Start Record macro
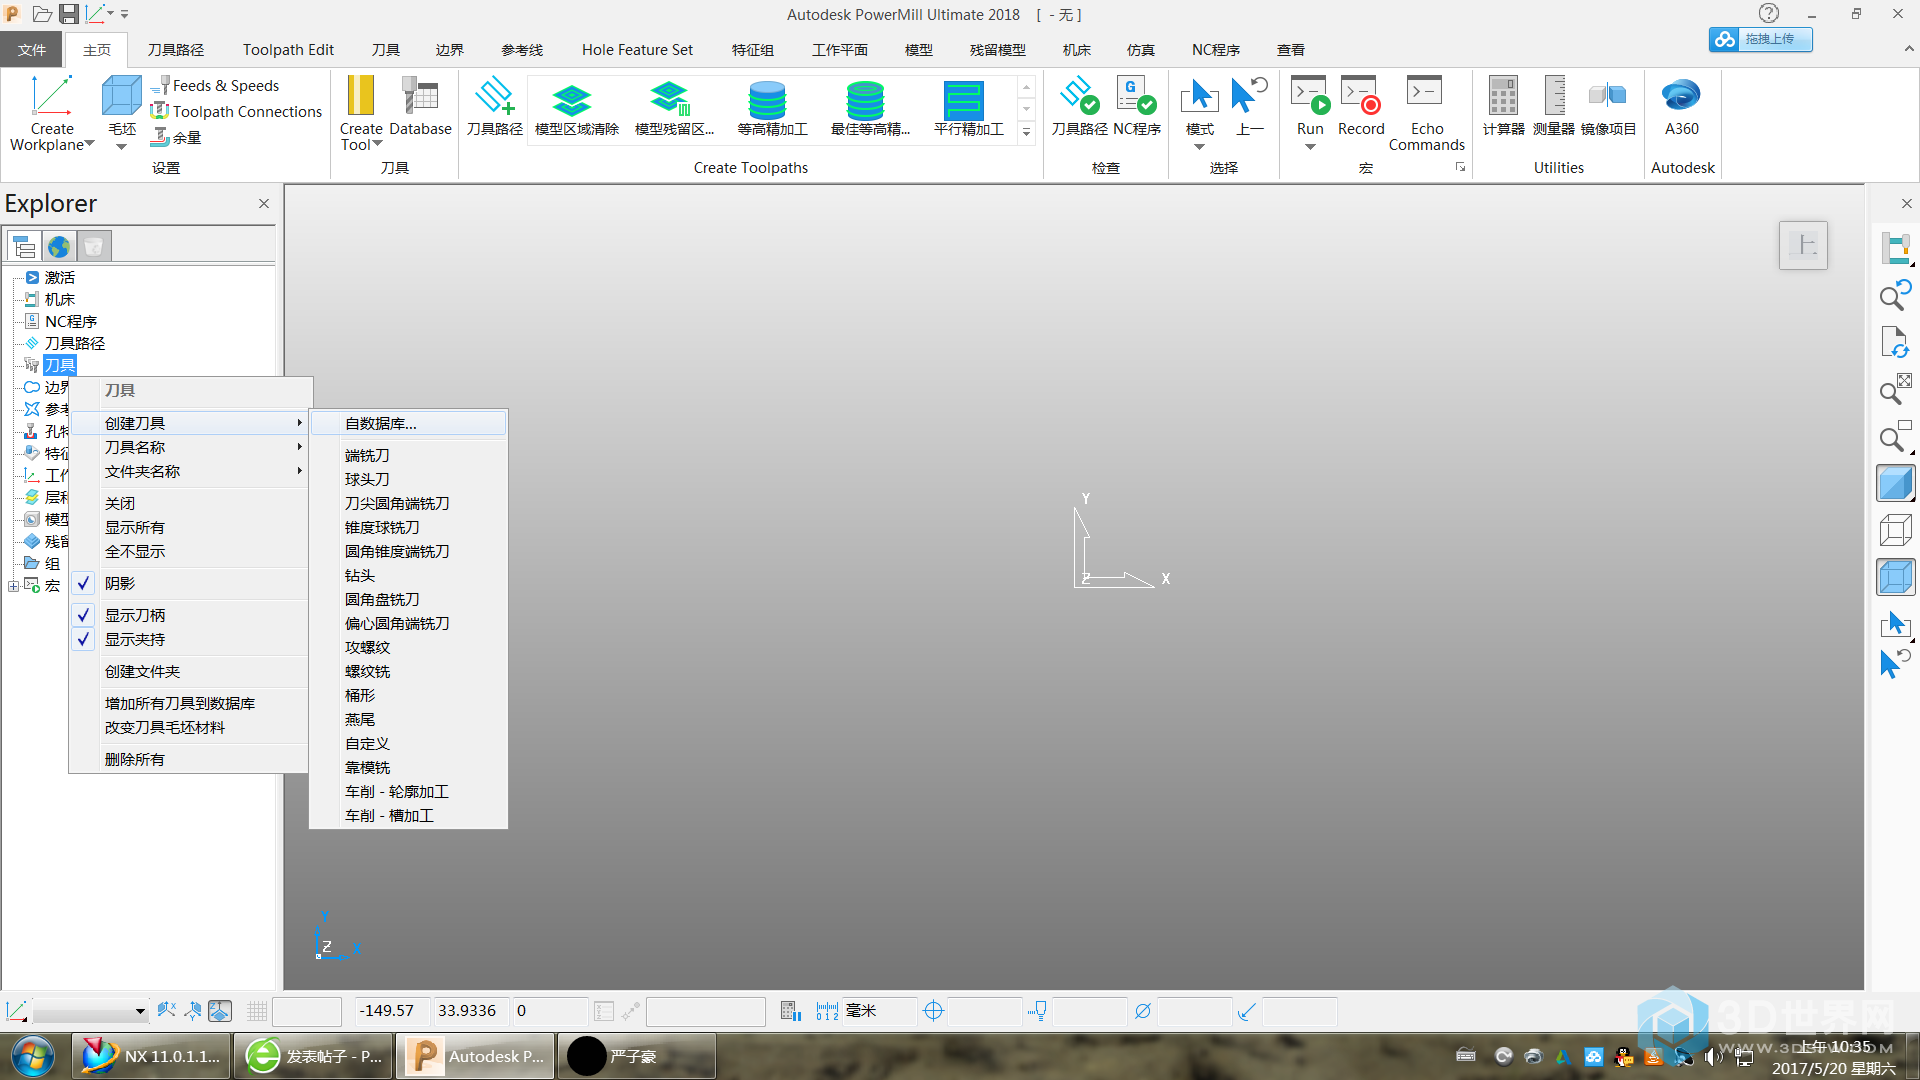This screenshot has width=1920, height=1080. tap(1361, 105)
